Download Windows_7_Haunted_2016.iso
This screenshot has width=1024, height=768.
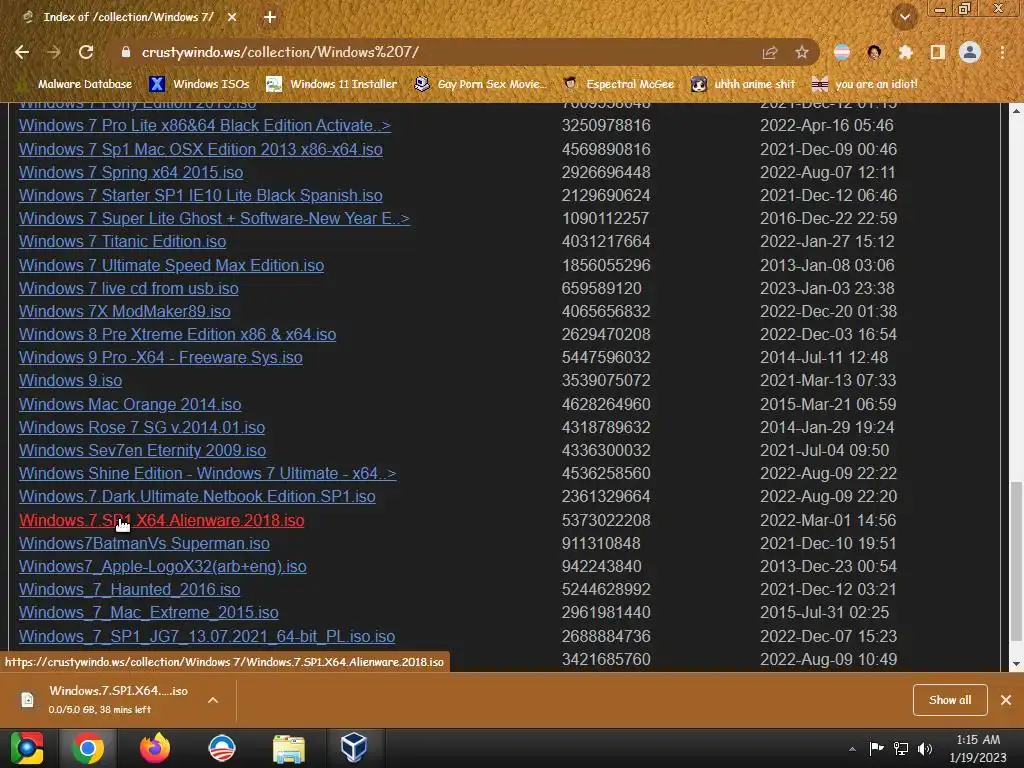[129, 589]
